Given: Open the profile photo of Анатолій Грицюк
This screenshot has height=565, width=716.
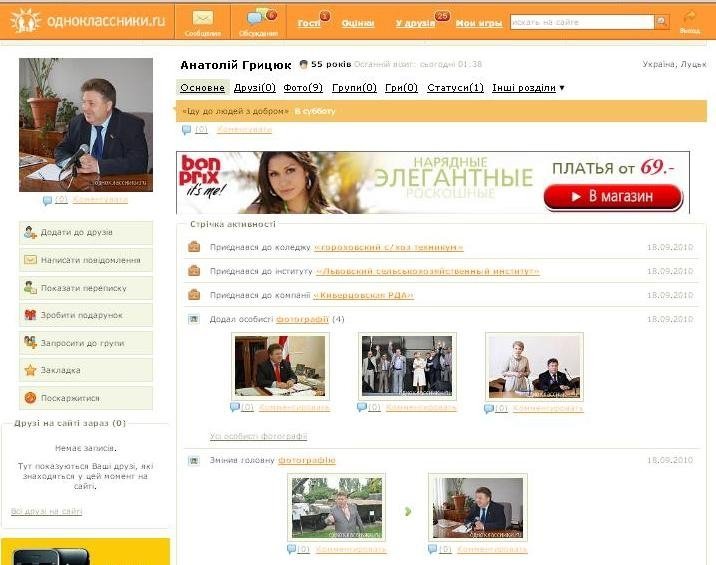Looking at the screenshot, I should click(x=85, y=123).
